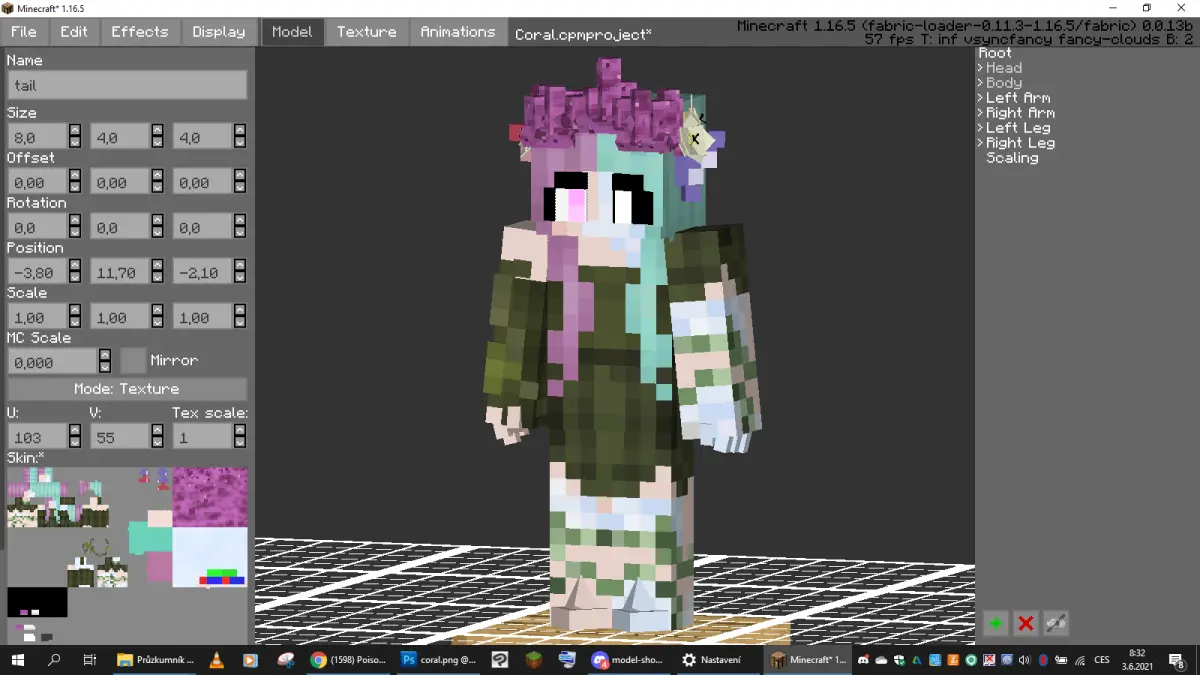Open the File menu
Image resolution: width=1200 pixels, height=675 pixels.
[23, 32]
